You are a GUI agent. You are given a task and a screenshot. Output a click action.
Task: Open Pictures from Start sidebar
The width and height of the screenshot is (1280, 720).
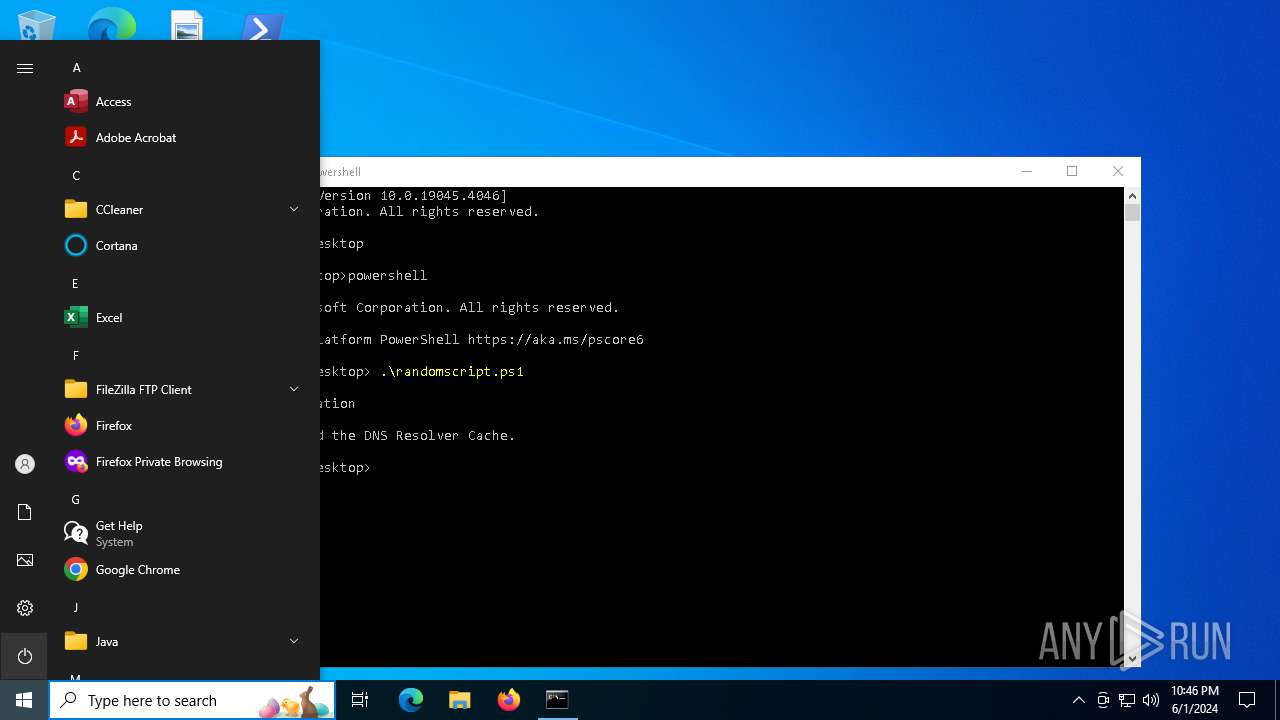[x=25, y=560]
